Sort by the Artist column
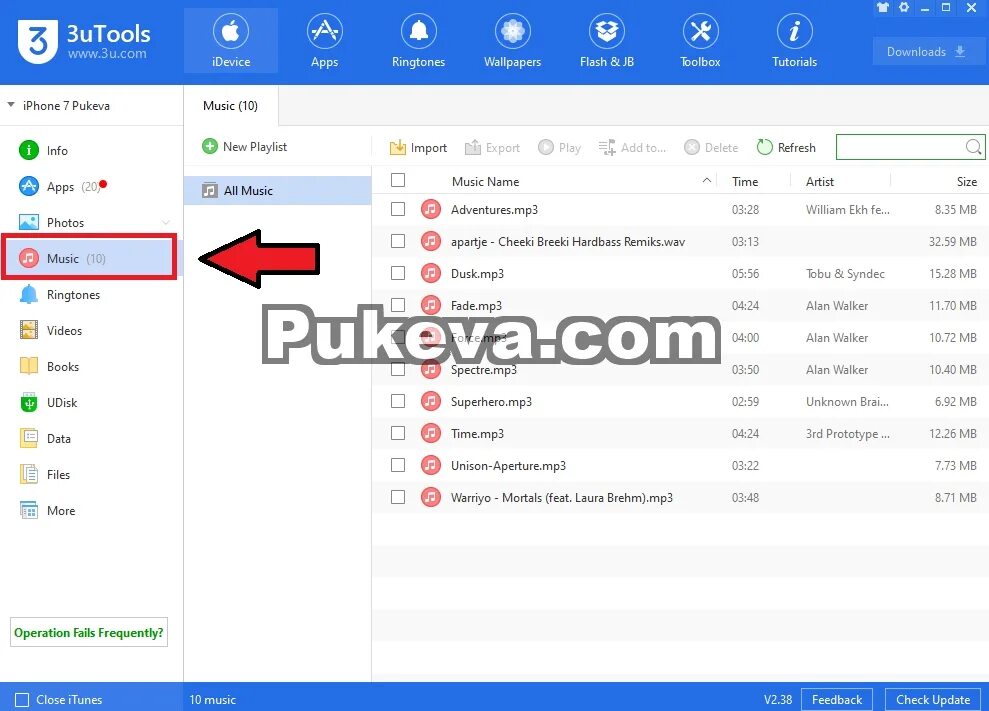 pos(819,182)
